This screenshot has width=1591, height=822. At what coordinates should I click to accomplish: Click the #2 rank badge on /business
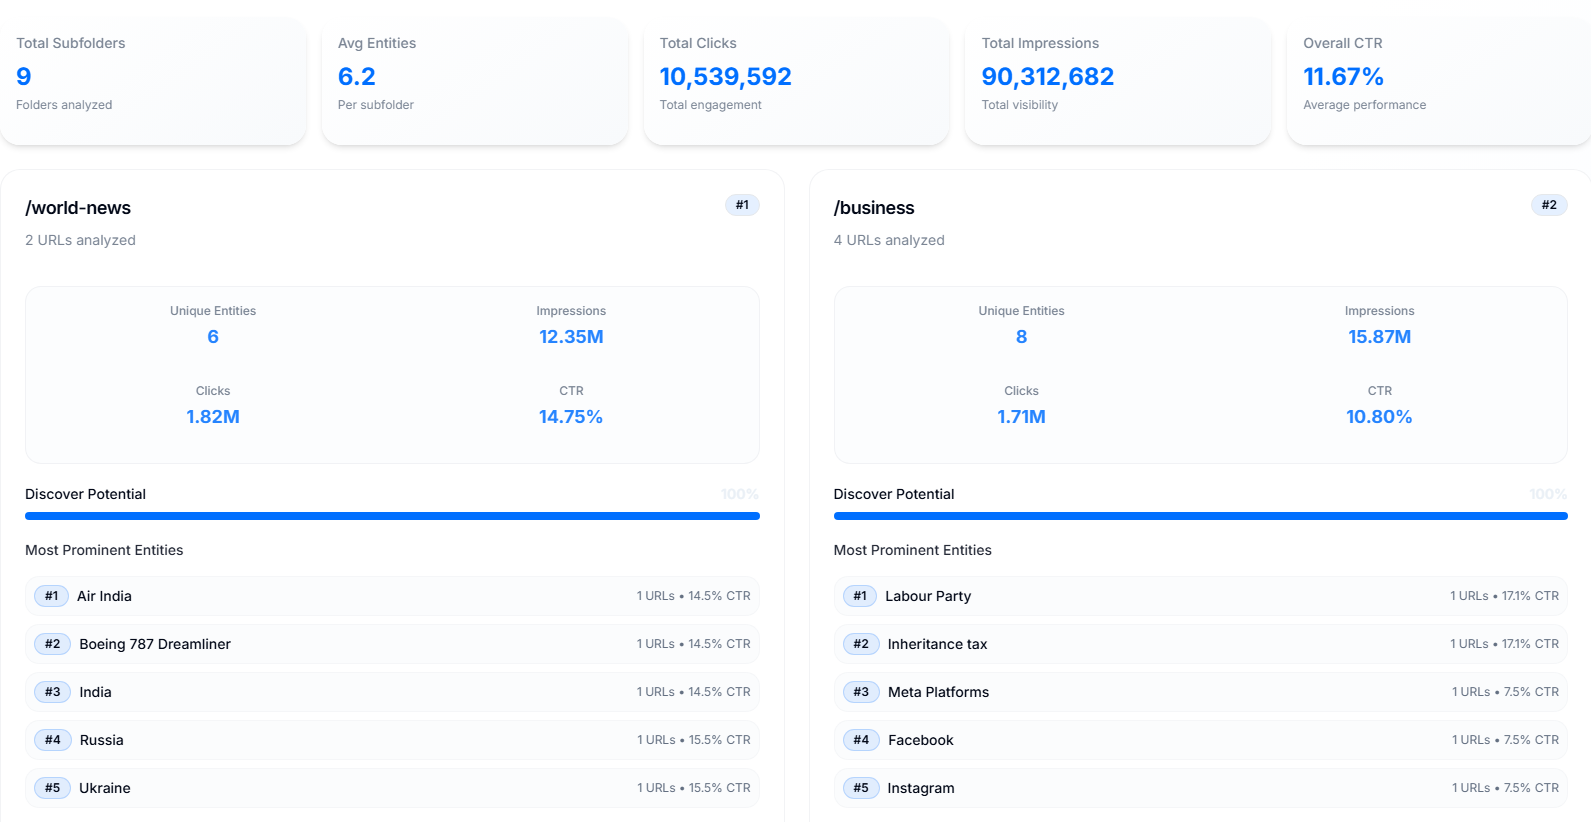[1548, 205]
